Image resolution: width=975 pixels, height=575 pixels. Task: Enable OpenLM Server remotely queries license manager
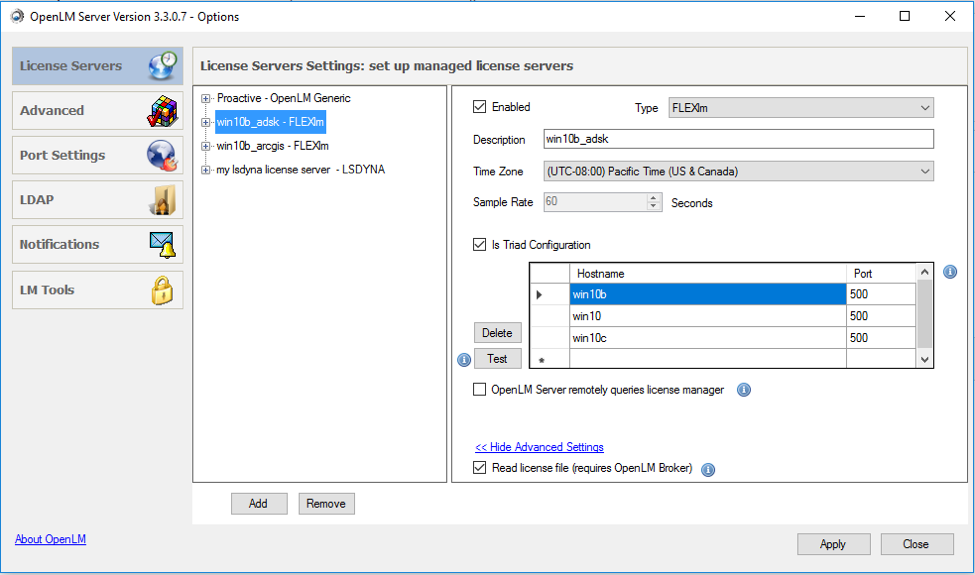[x=480, y=390]
